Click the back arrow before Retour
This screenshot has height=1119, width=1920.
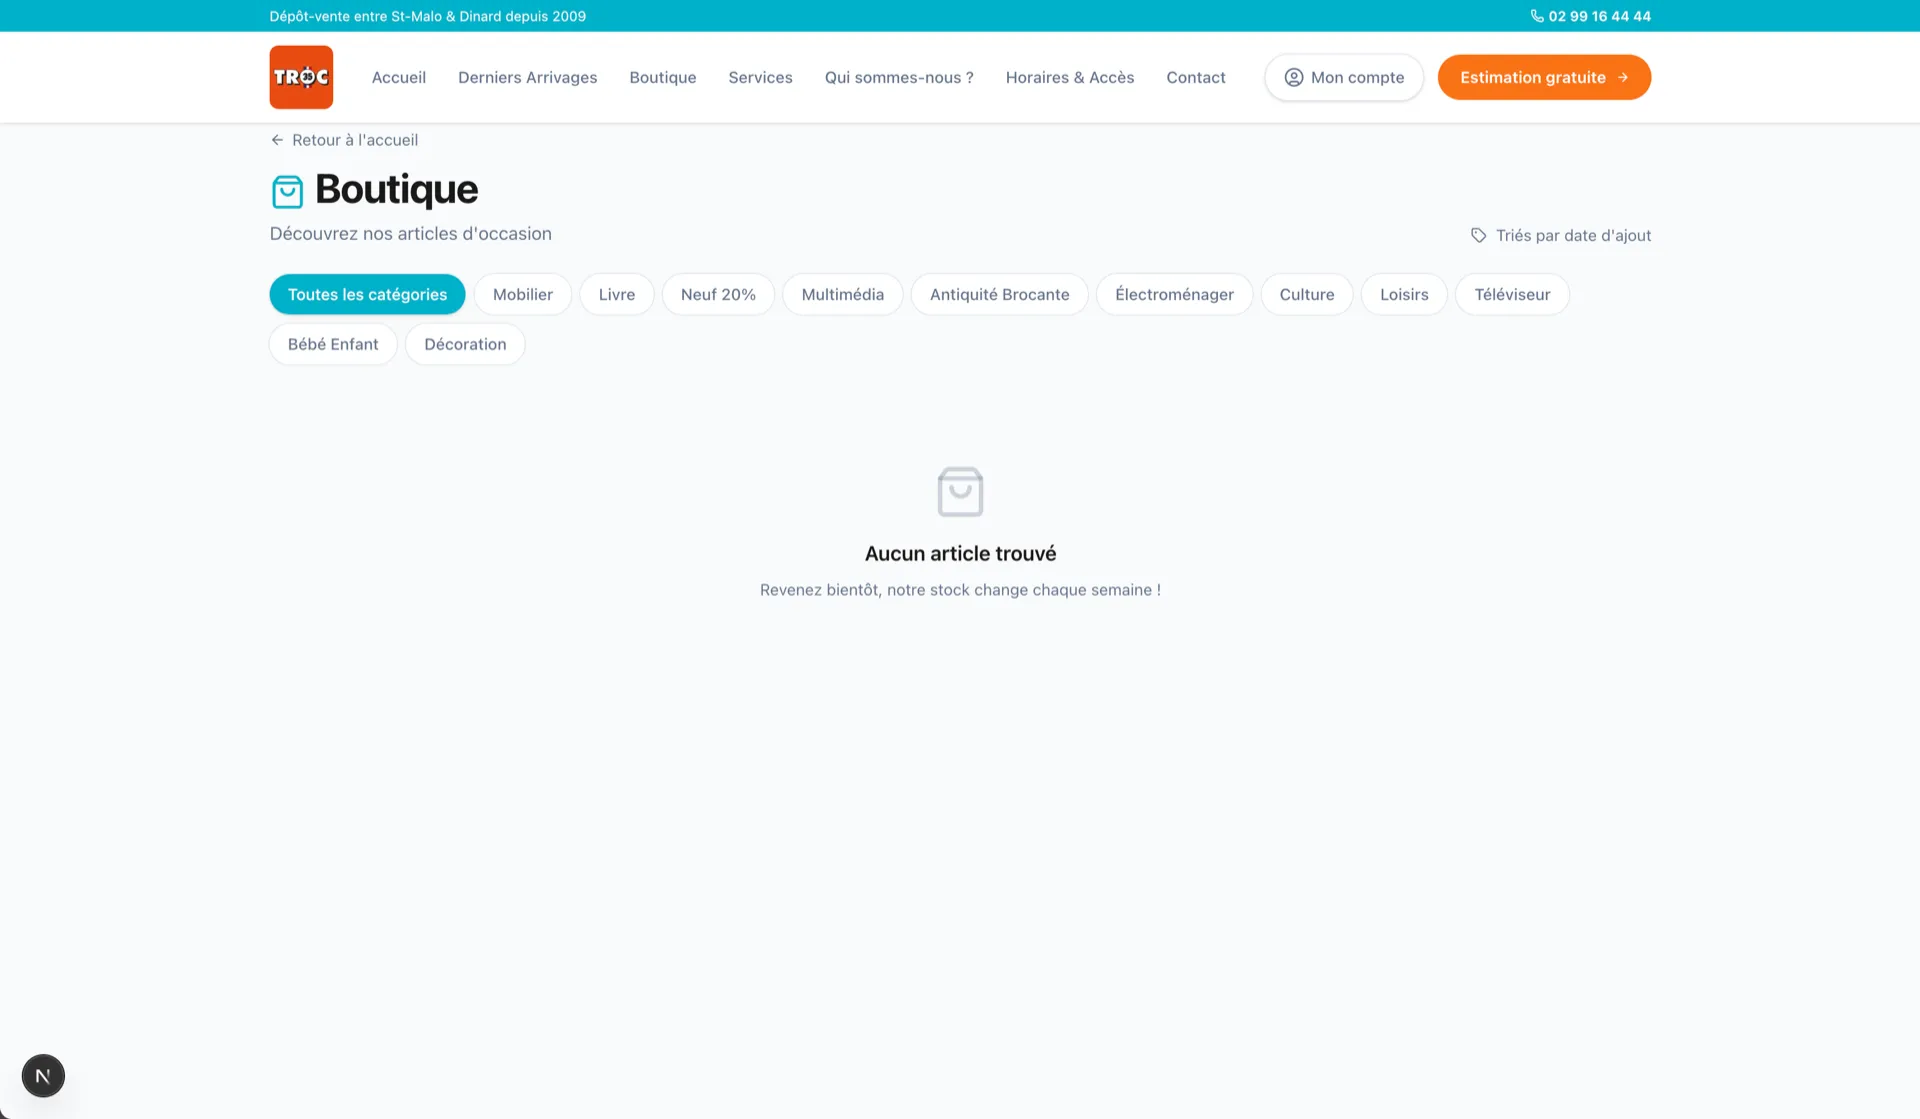point(277,140)
